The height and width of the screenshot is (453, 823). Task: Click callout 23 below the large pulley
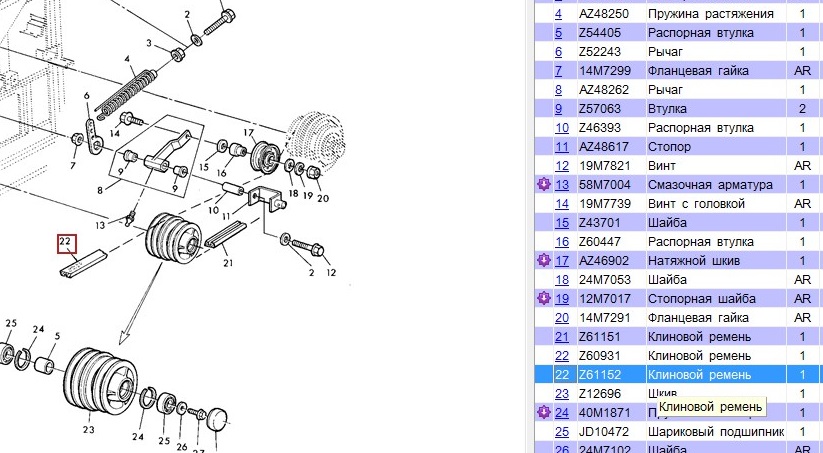(88, 431)
